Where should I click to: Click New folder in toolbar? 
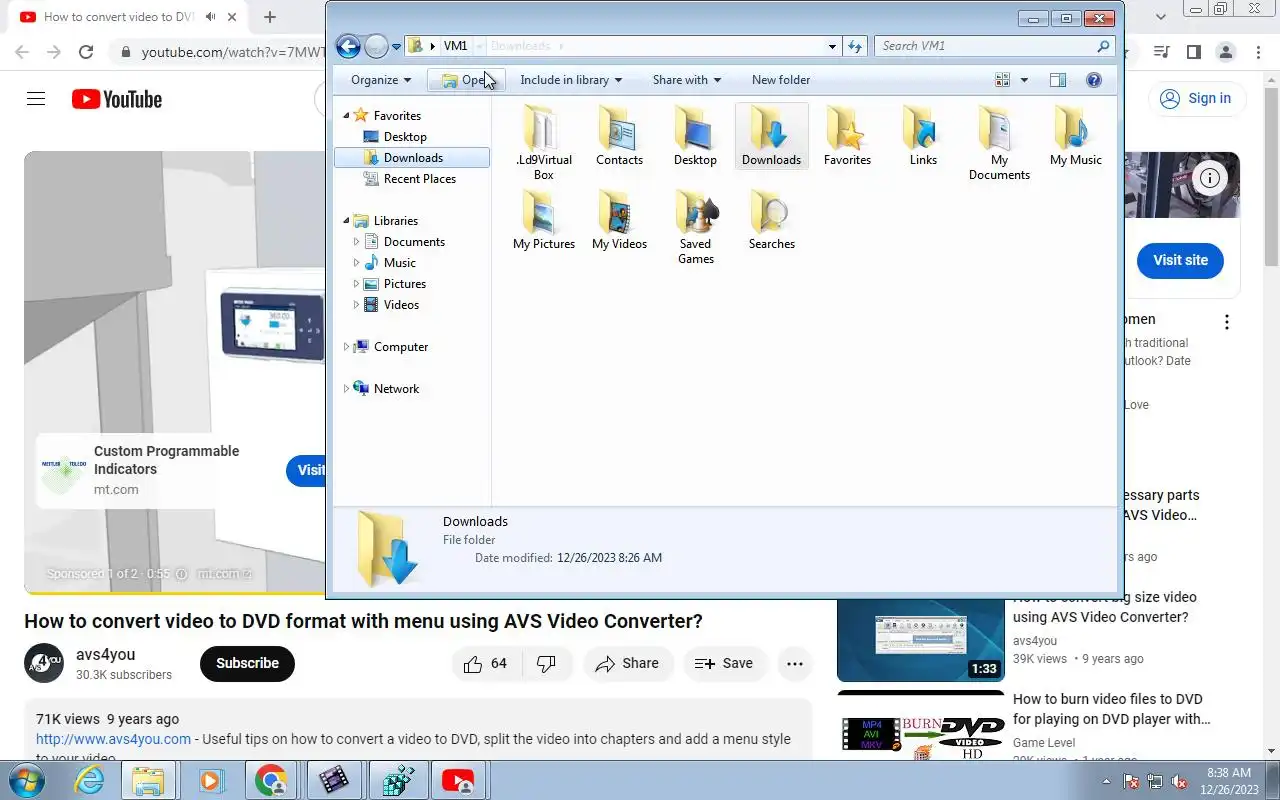click(x=781, y=80)
